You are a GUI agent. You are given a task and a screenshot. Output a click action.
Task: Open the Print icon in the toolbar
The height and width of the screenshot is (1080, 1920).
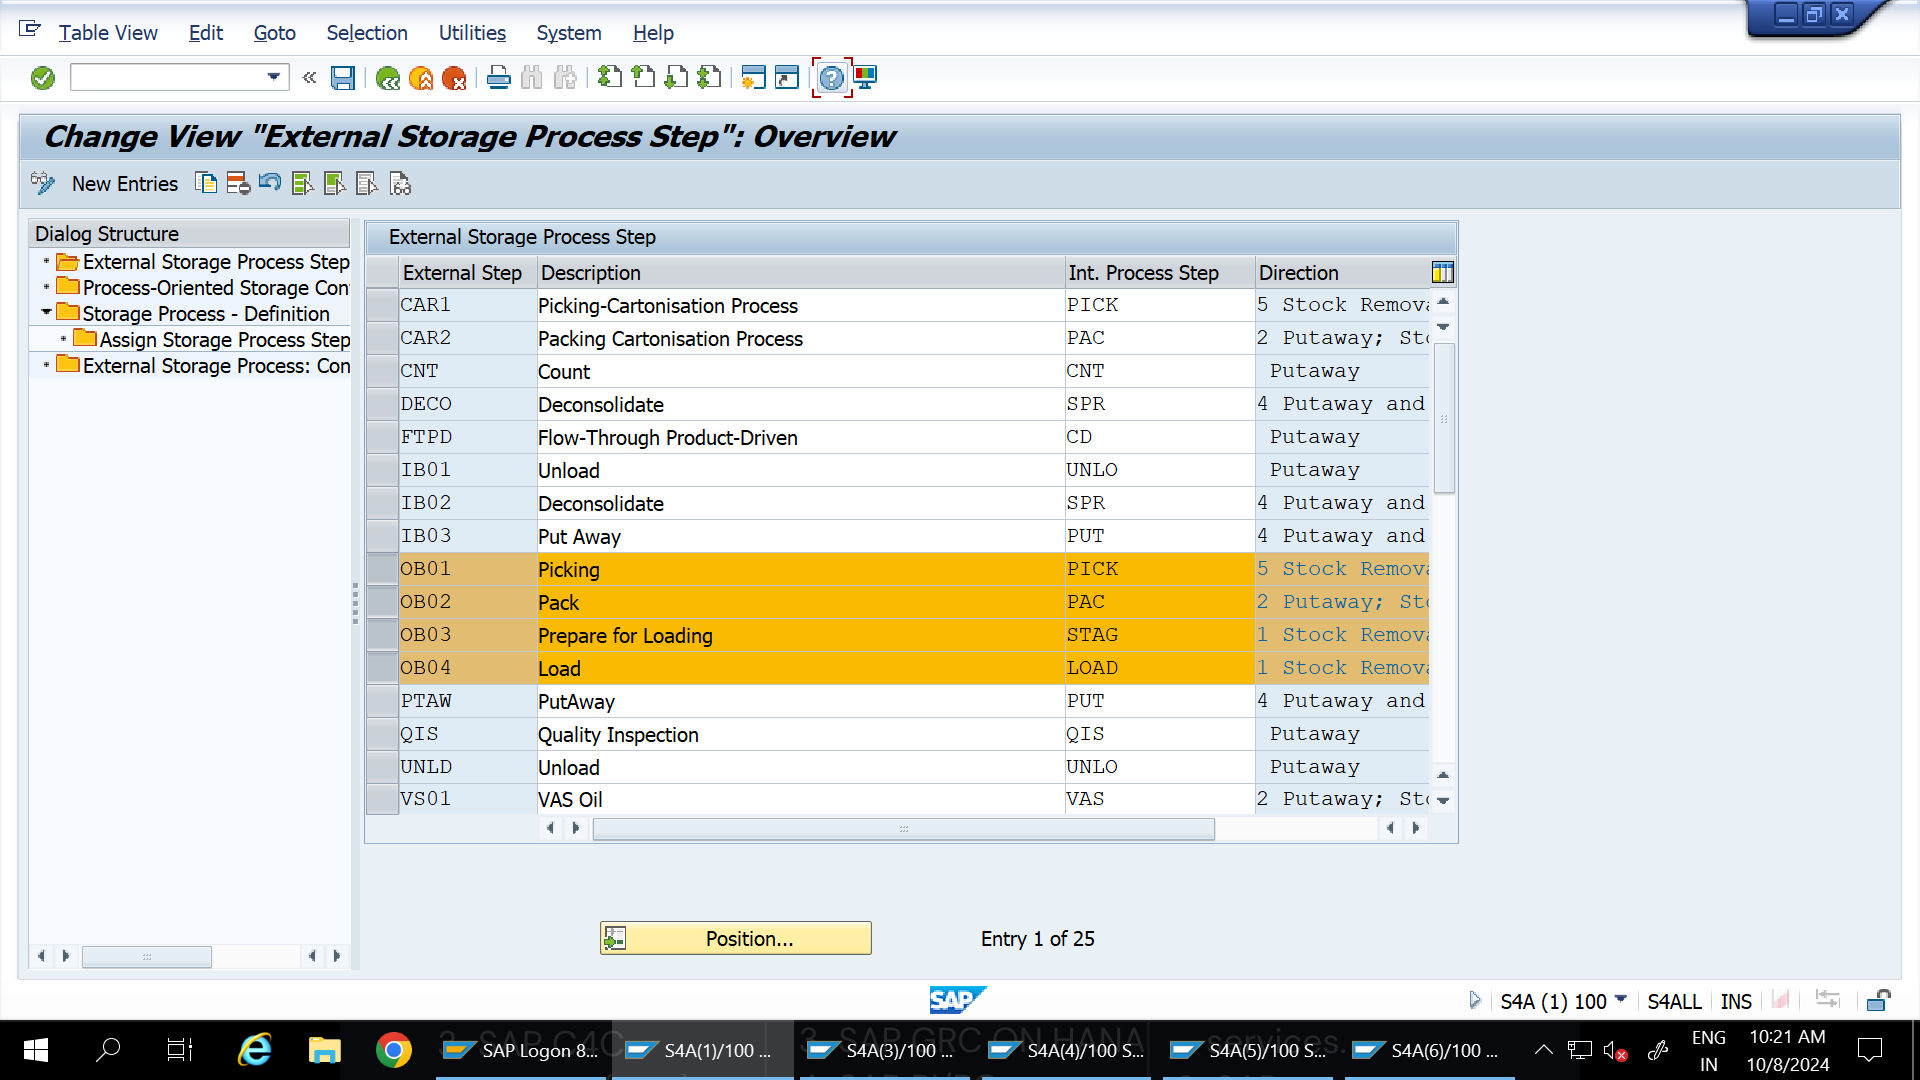(498, 77)
